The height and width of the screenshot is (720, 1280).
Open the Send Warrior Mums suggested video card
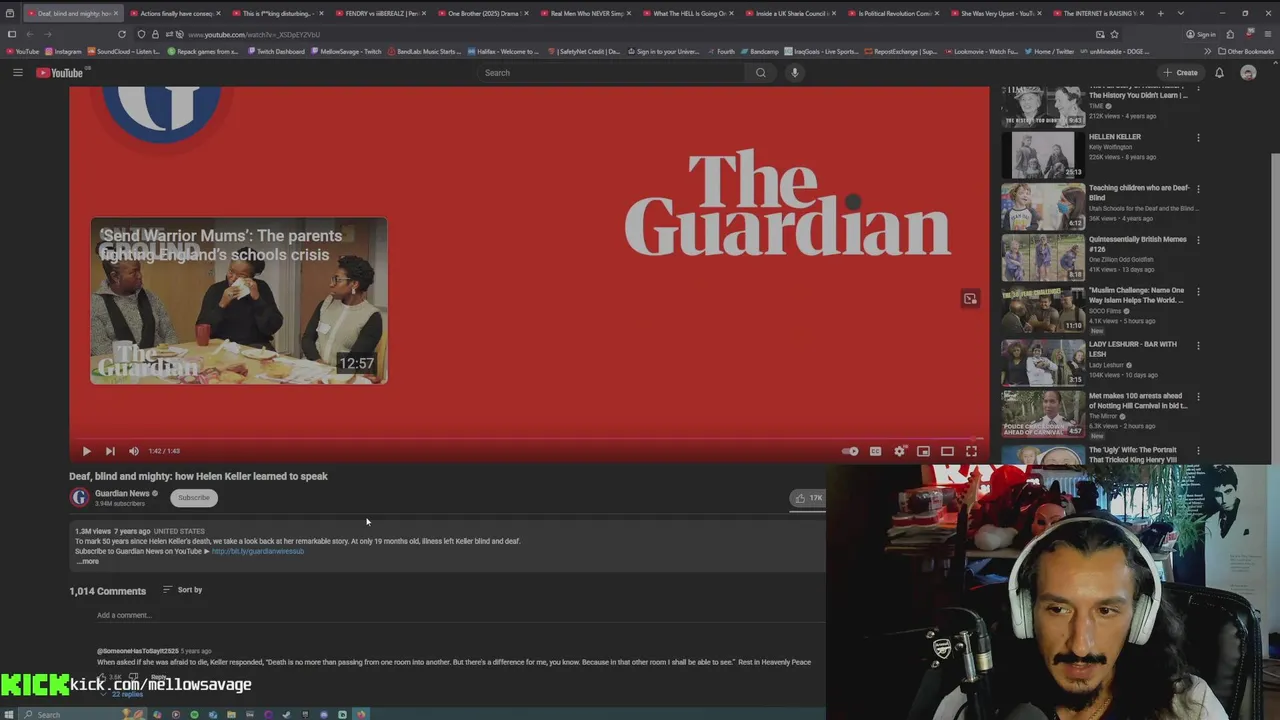point(239,301)
